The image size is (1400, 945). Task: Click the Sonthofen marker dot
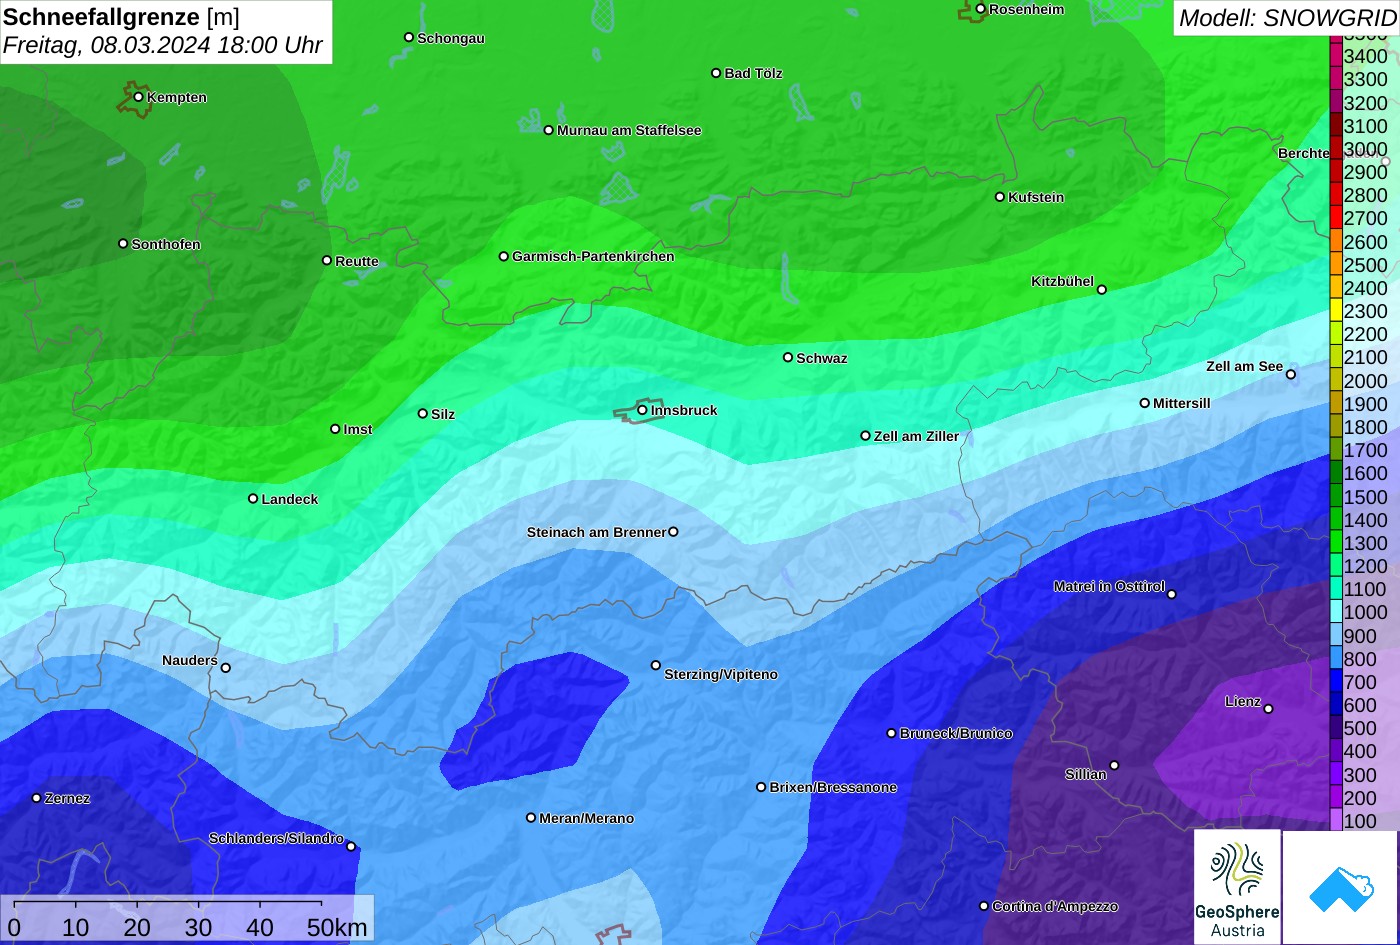(x=123, y=243)
